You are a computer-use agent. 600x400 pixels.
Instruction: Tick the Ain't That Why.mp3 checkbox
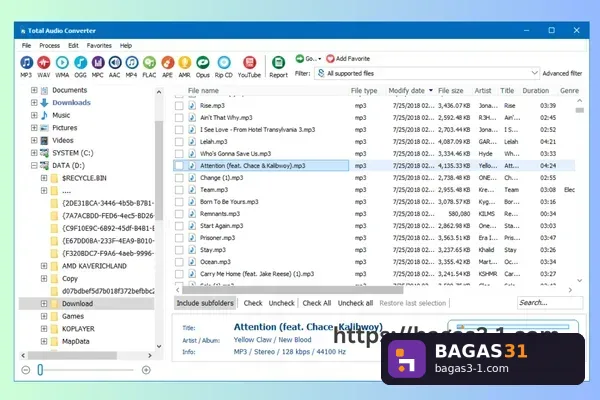click(x=179, y=118)
